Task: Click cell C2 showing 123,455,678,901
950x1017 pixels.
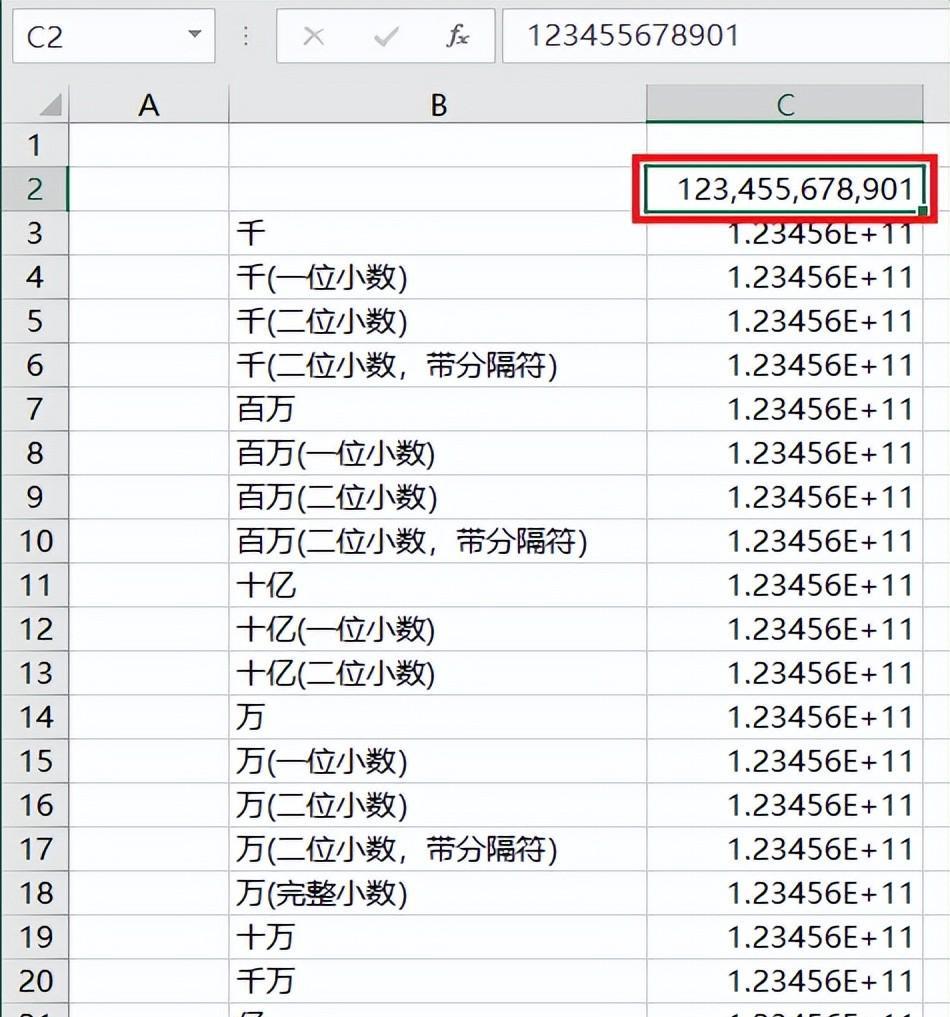Action: coord(785,189)
